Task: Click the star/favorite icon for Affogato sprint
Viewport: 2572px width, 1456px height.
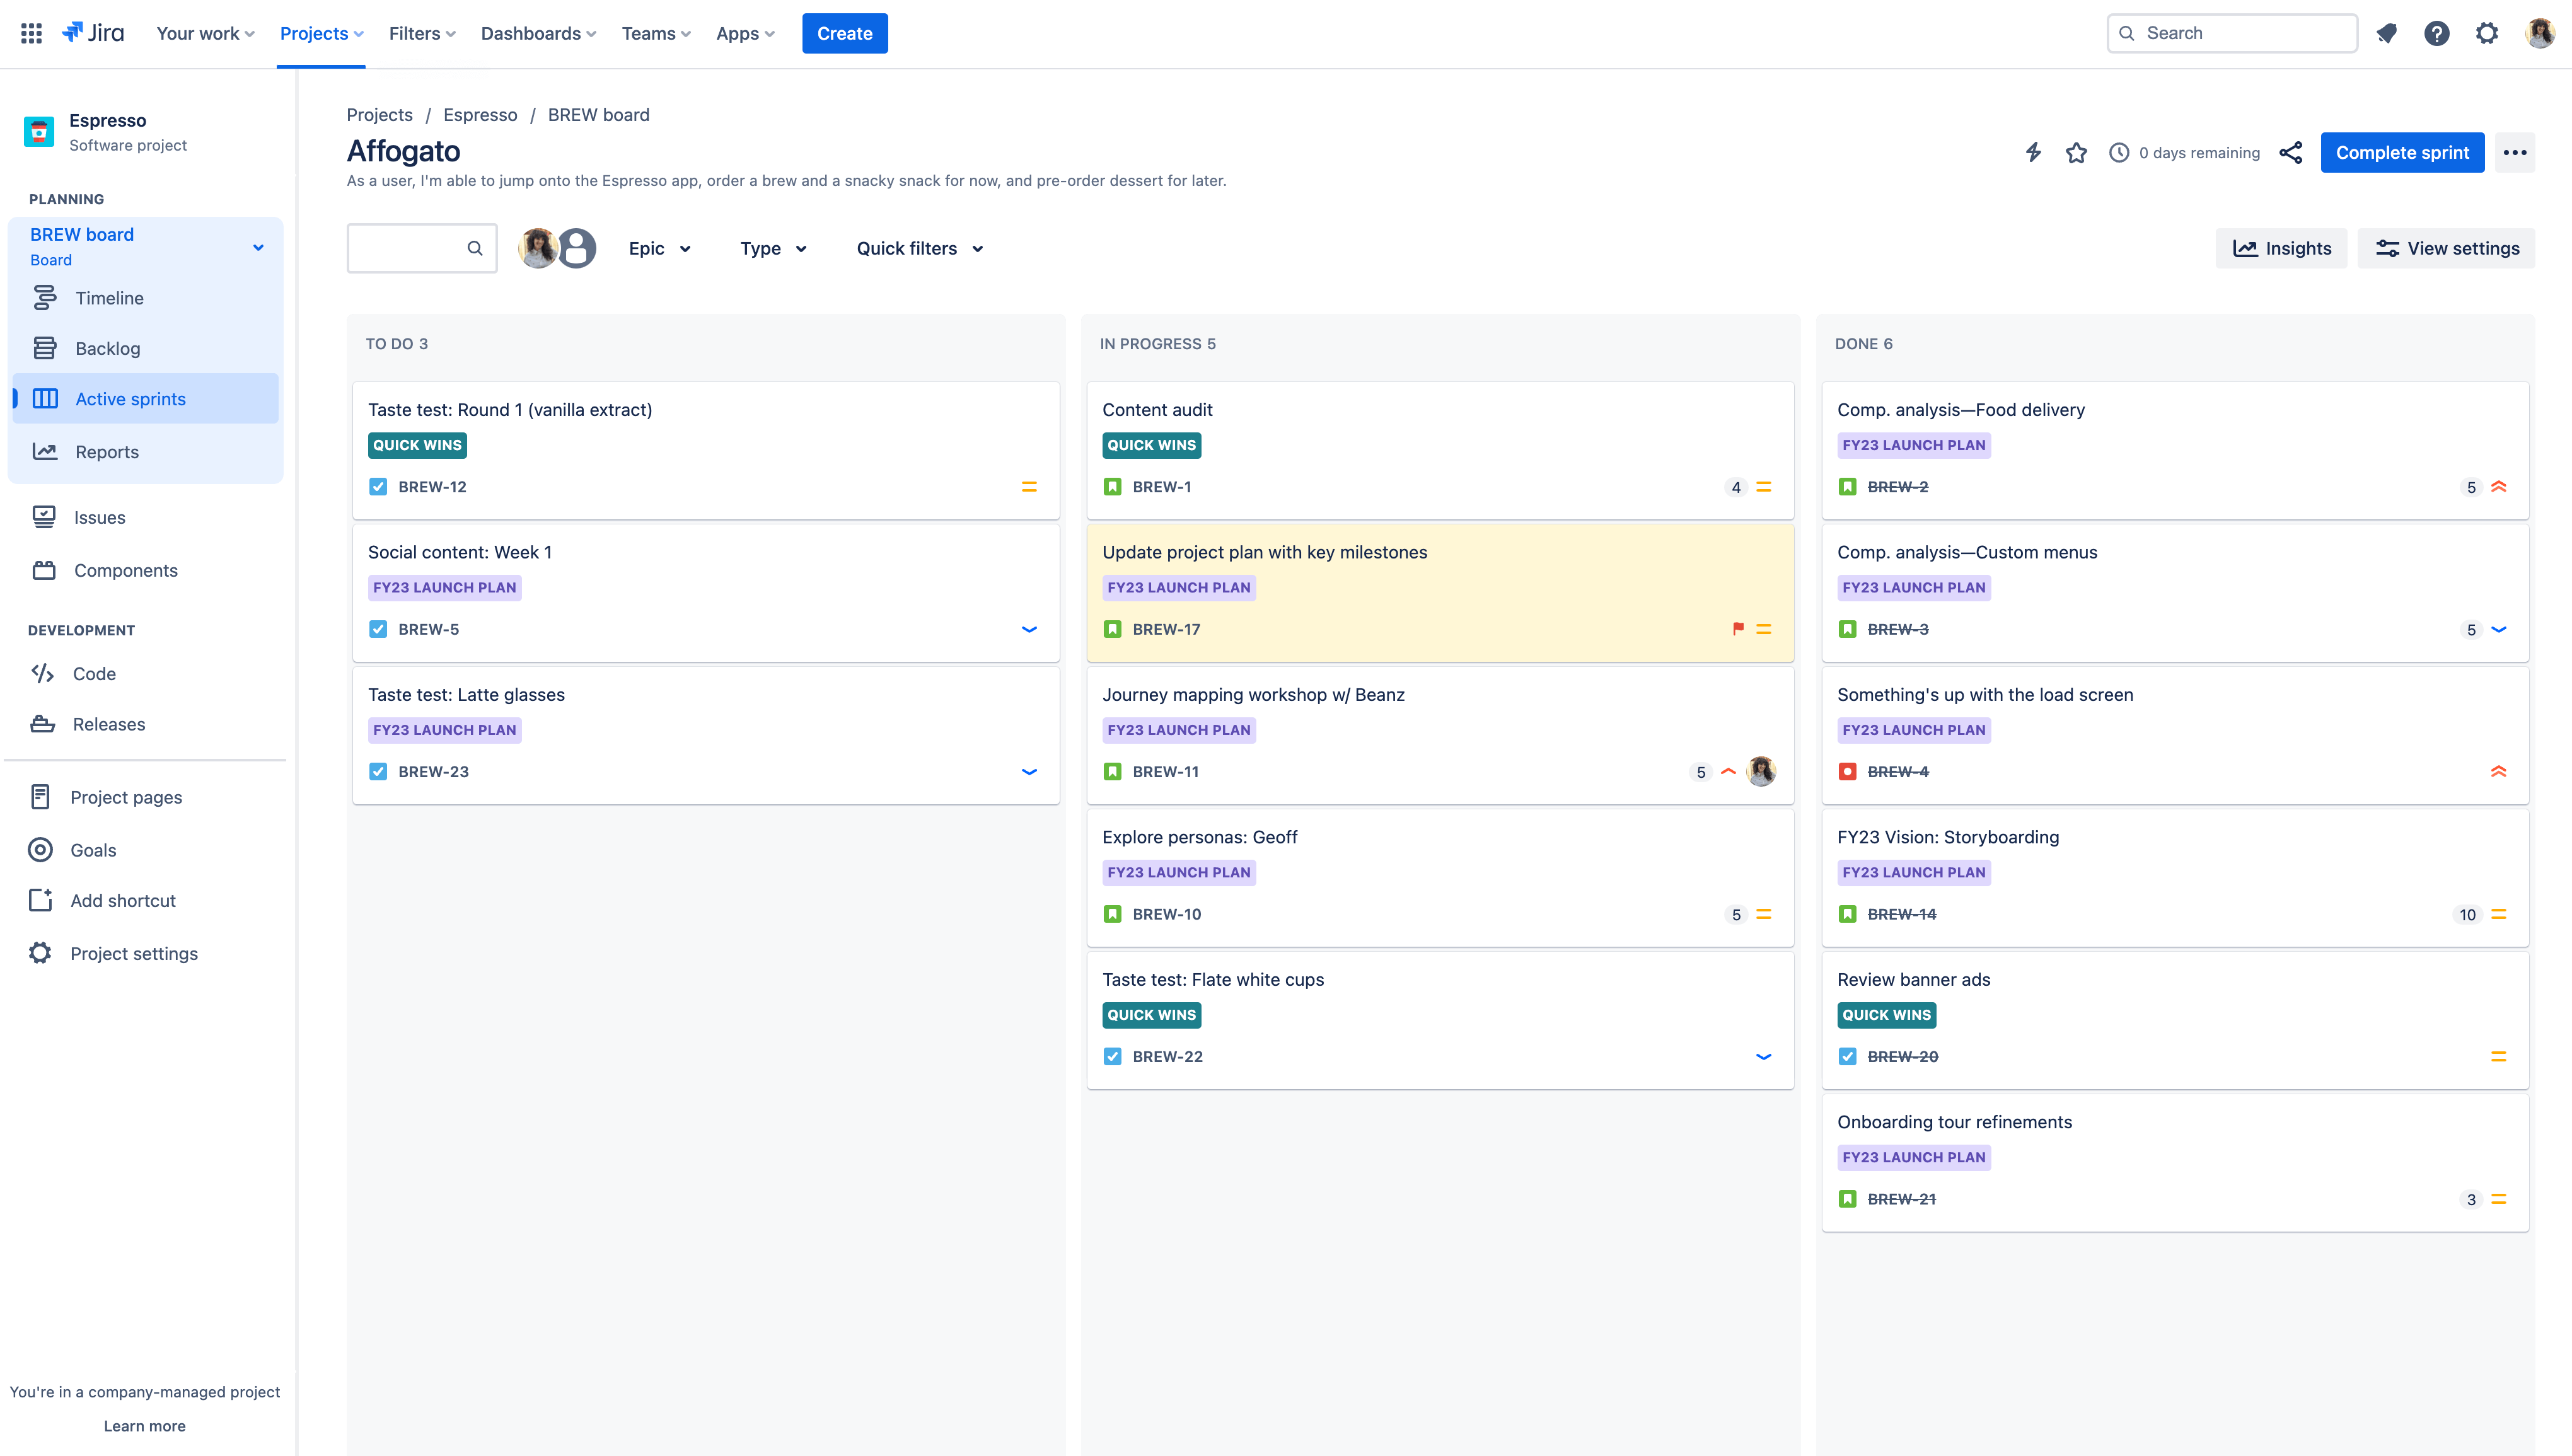Action: 2077,152
